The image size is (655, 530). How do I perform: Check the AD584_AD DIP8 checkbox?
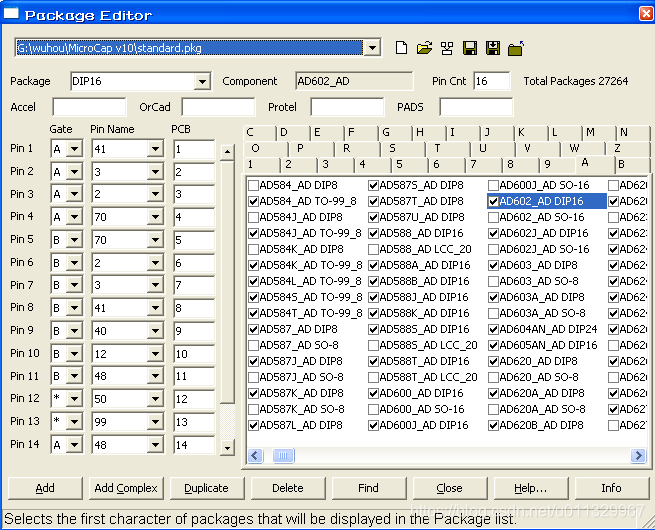coord(253,185)
